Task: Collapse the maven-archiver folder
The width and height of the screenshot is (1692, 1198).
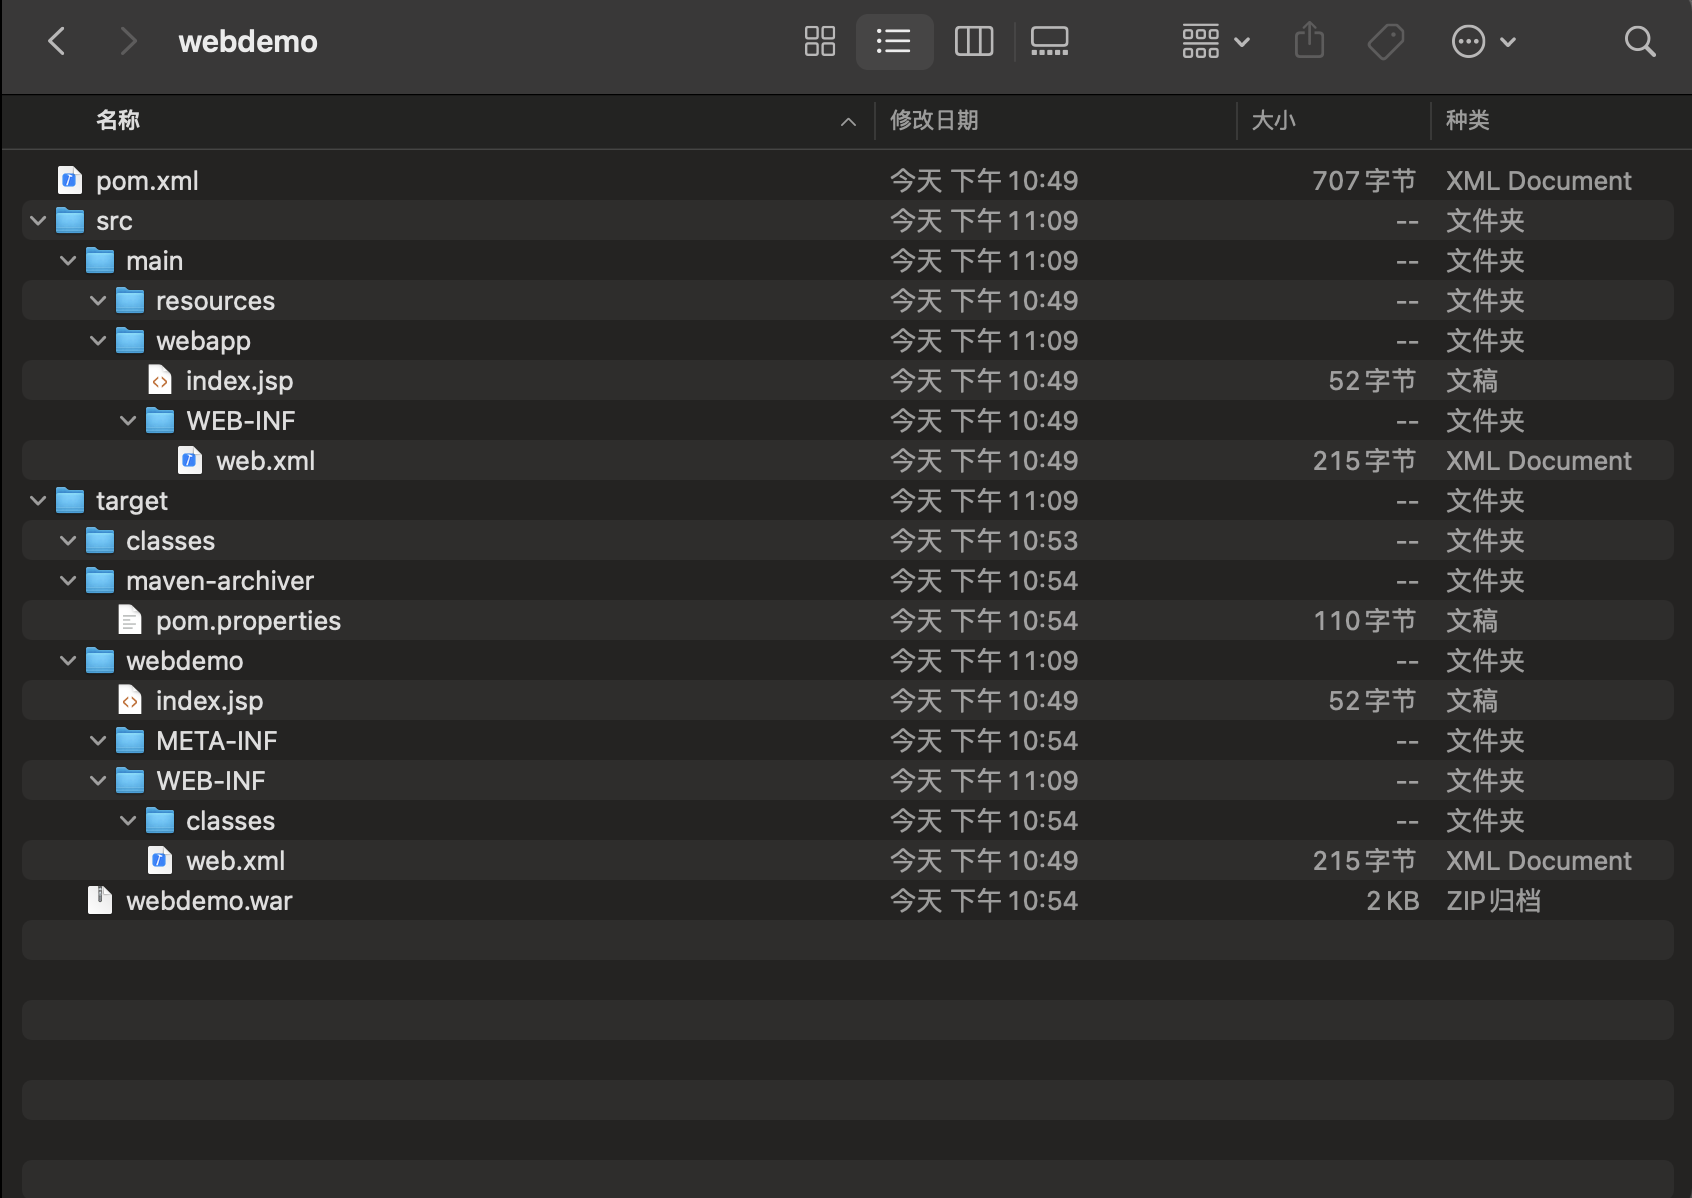Action: [x=68, y=581]
